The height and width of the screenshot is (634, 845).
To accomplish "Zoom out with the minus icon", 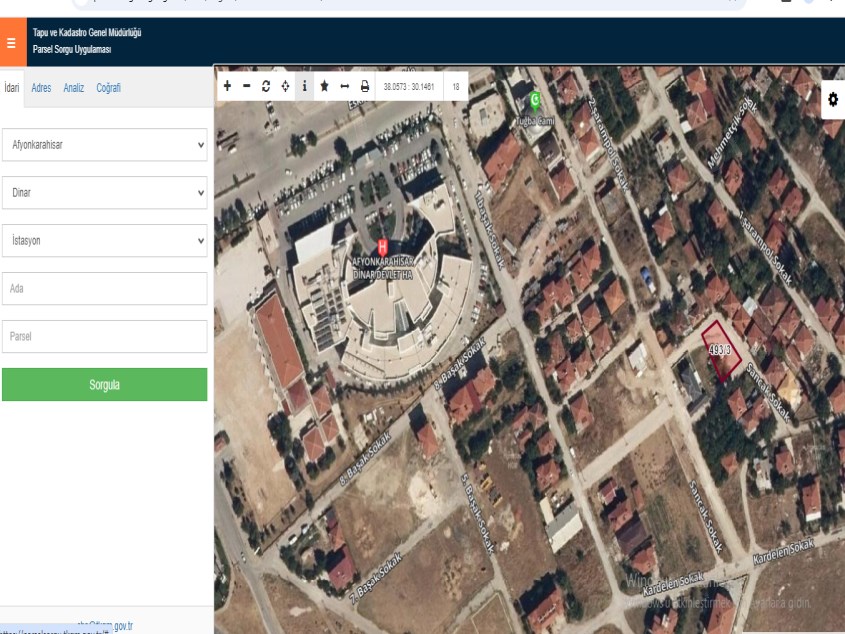I will [x=246, y=86].
